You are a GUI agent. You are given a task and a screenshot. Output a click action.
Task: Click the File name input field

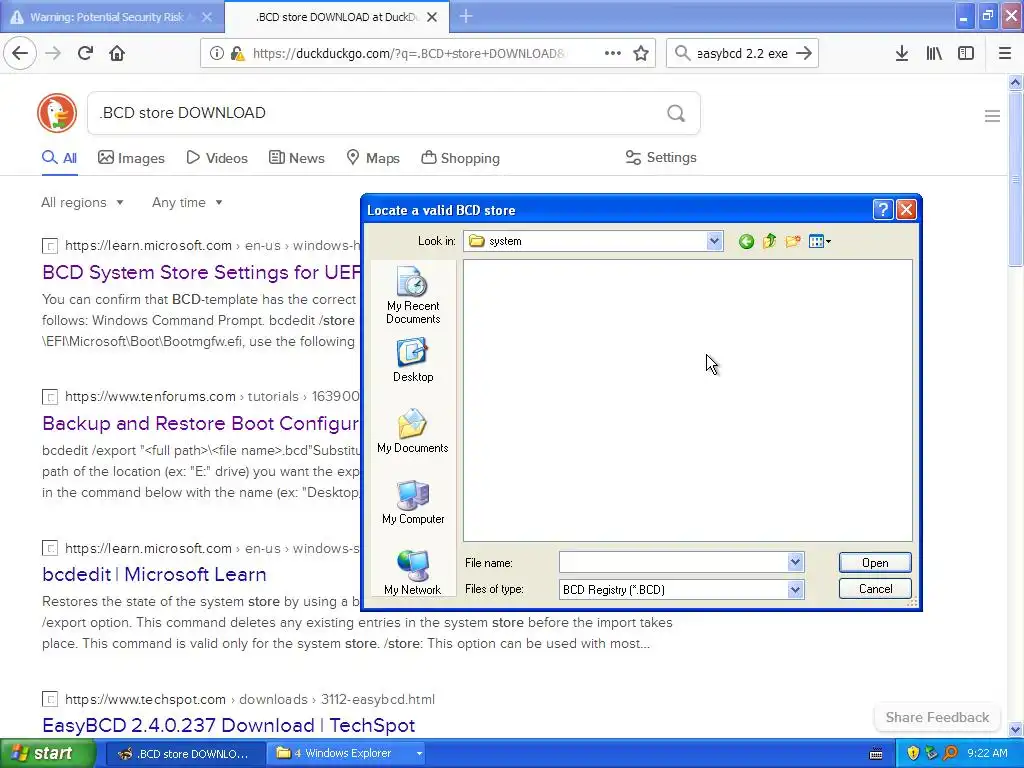673,562
